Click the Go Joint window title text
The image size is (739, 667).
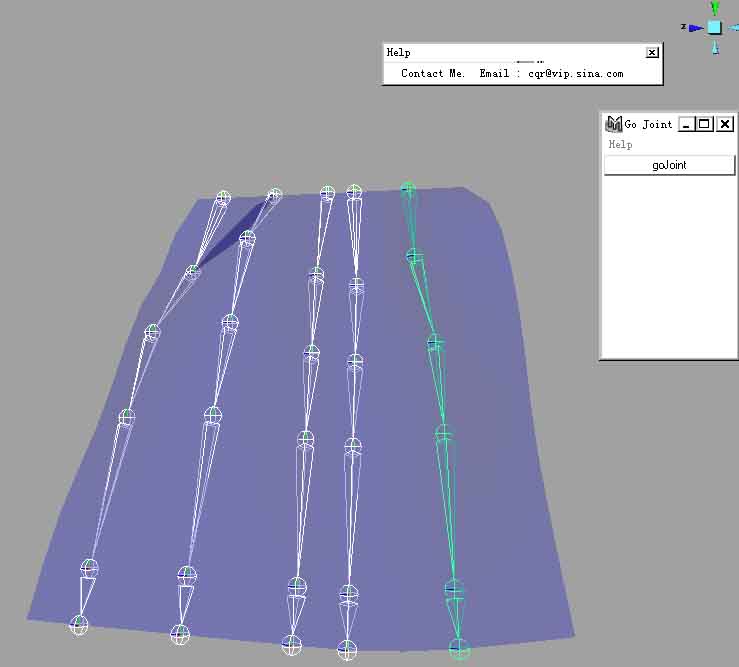click(x=648, y=124)
